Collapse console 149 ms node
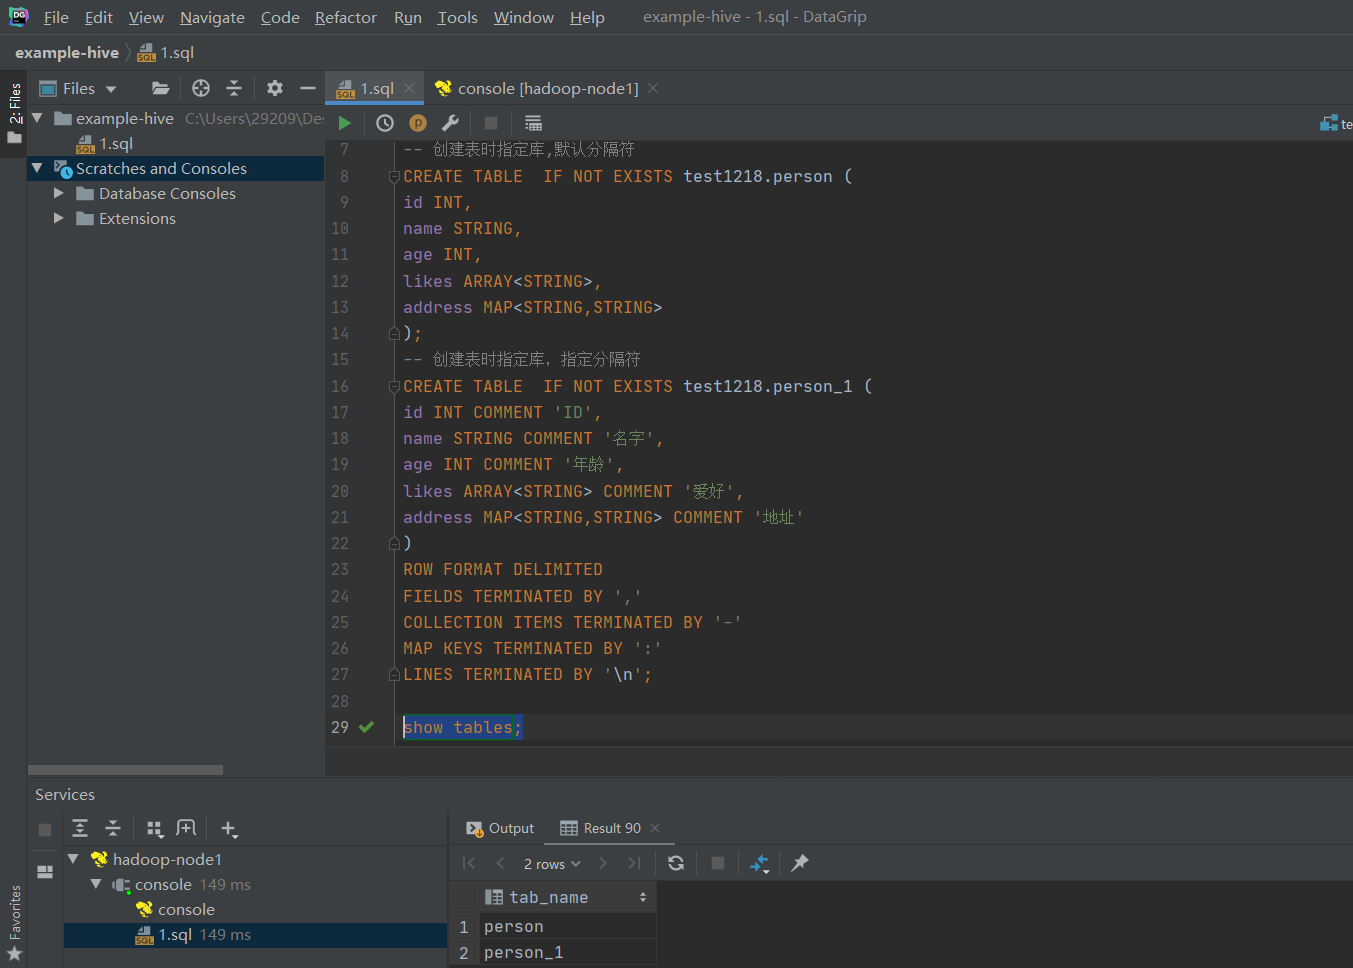The height and width of the screenshot is (968, 1353). (x=96, y=884)
